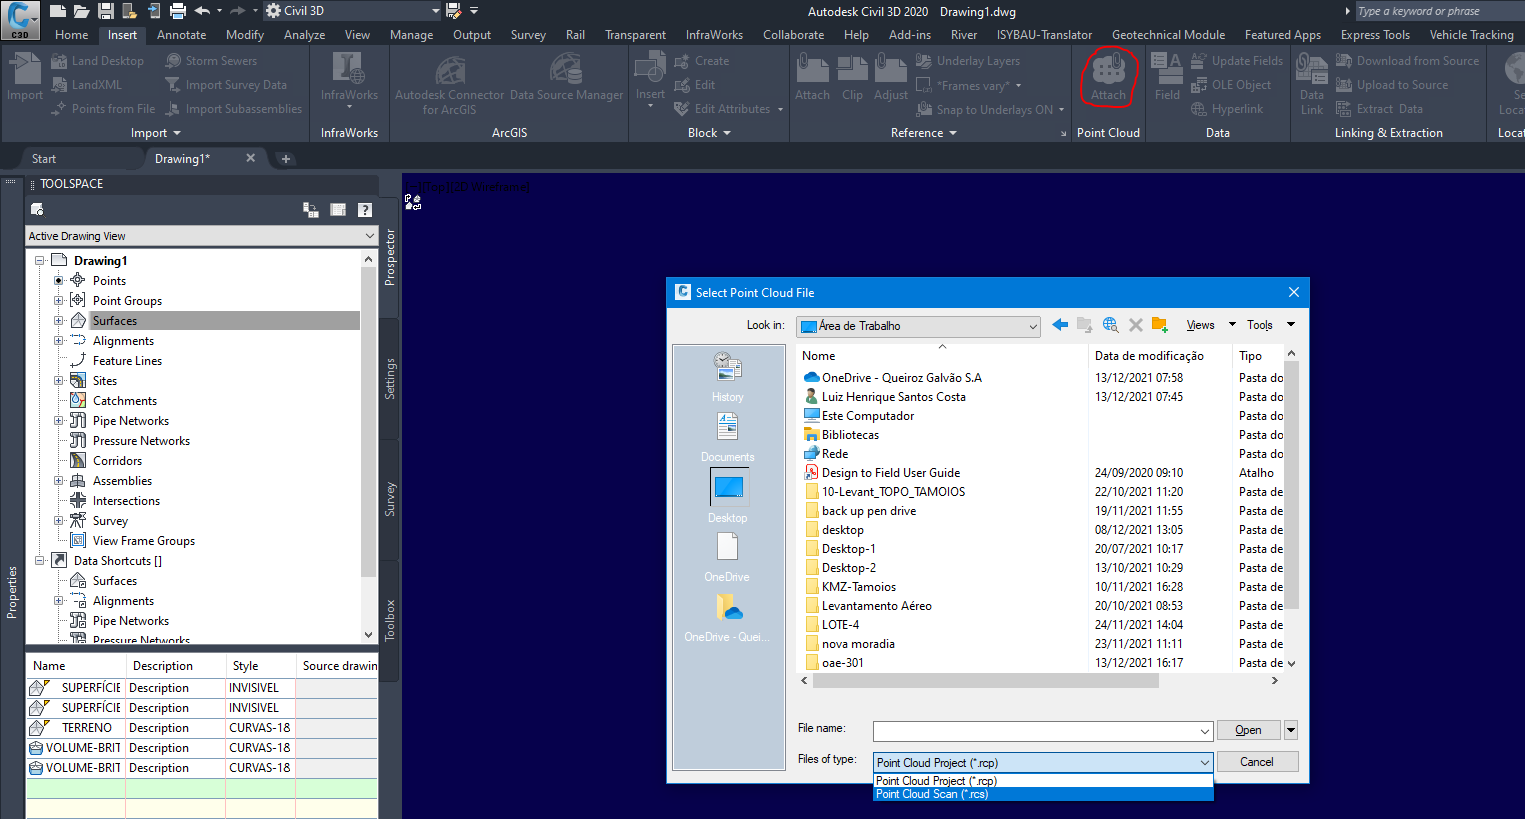The image size is (1525, 819).
Task: Click the block Insert icon
Action: 649,70
